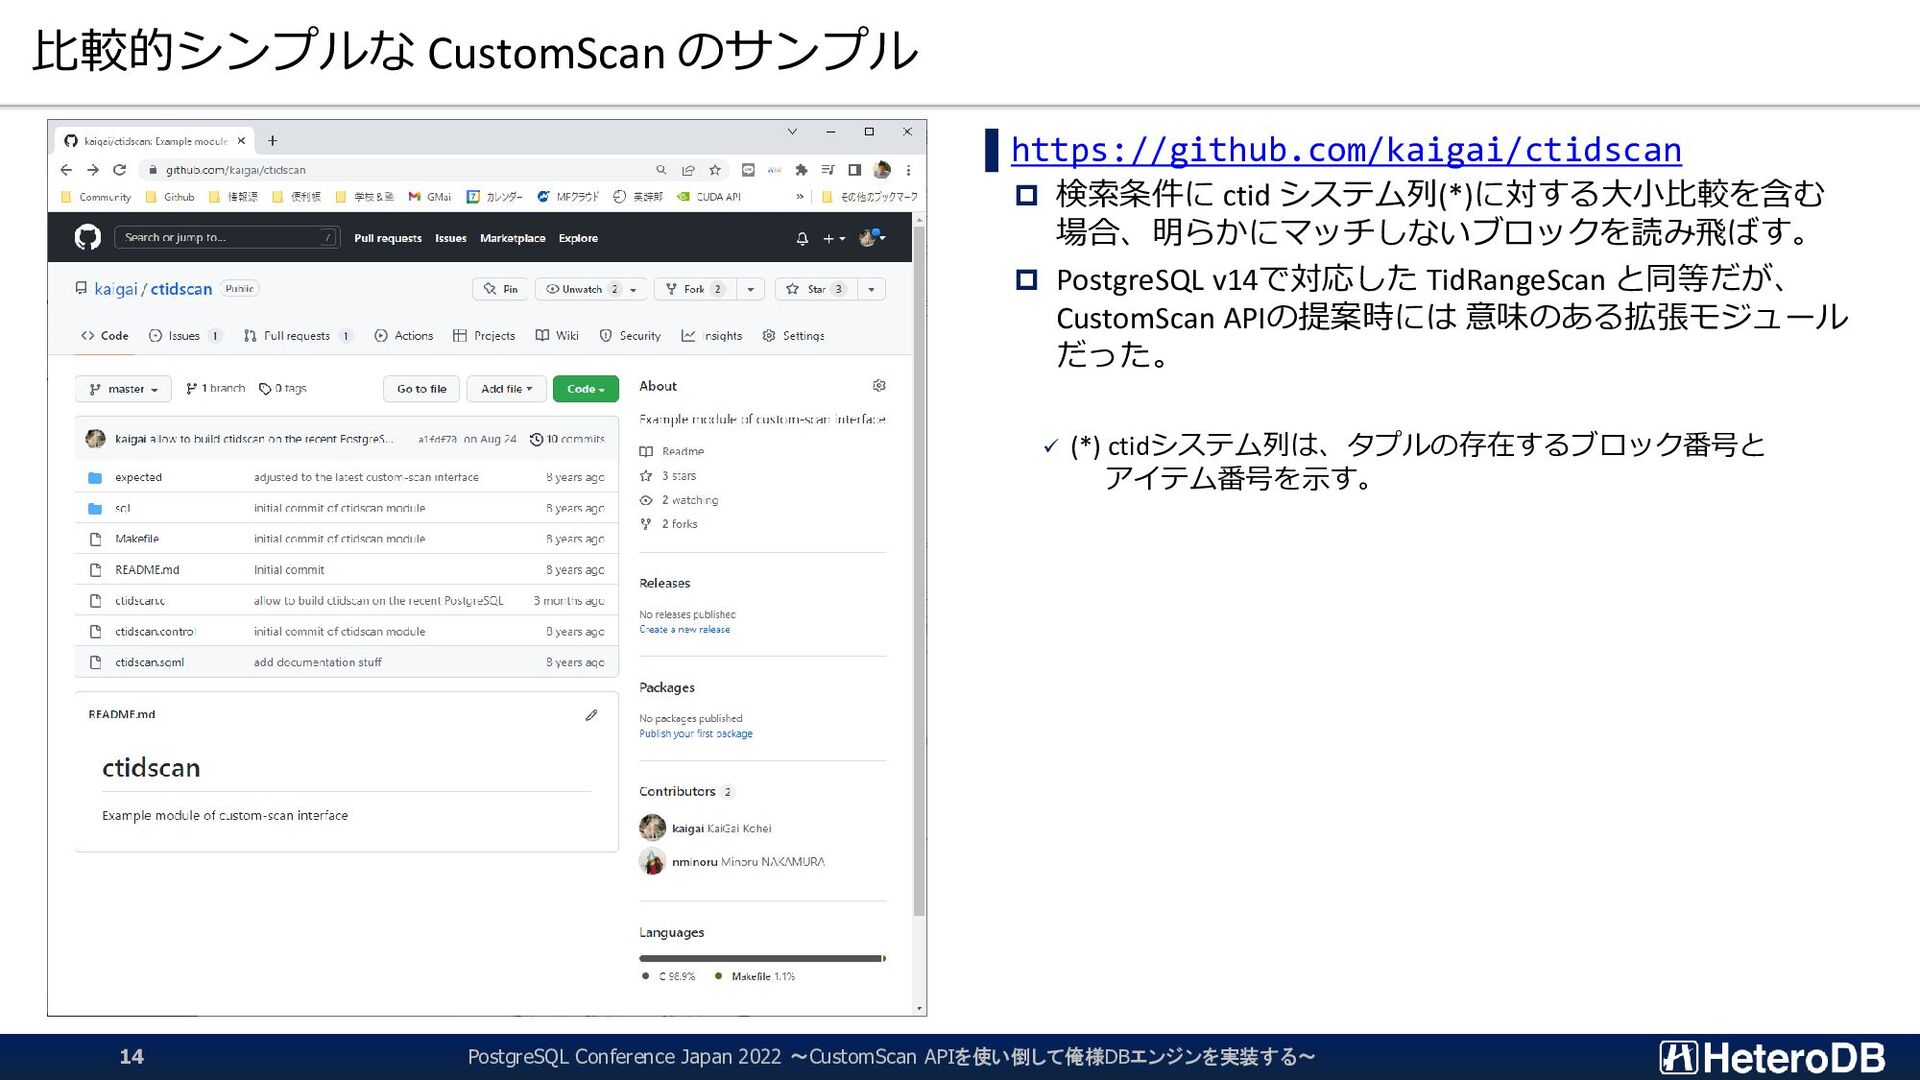This screenshot has width=1920, height=1080.
Task: Expand the Add file dropdown
Action: 506,389
